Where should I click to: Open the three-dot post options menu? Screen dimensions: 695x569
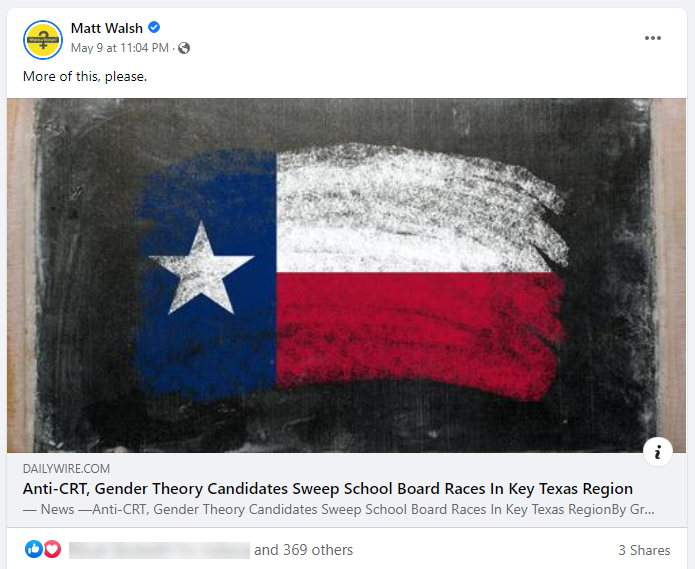[x=653, y=38]
